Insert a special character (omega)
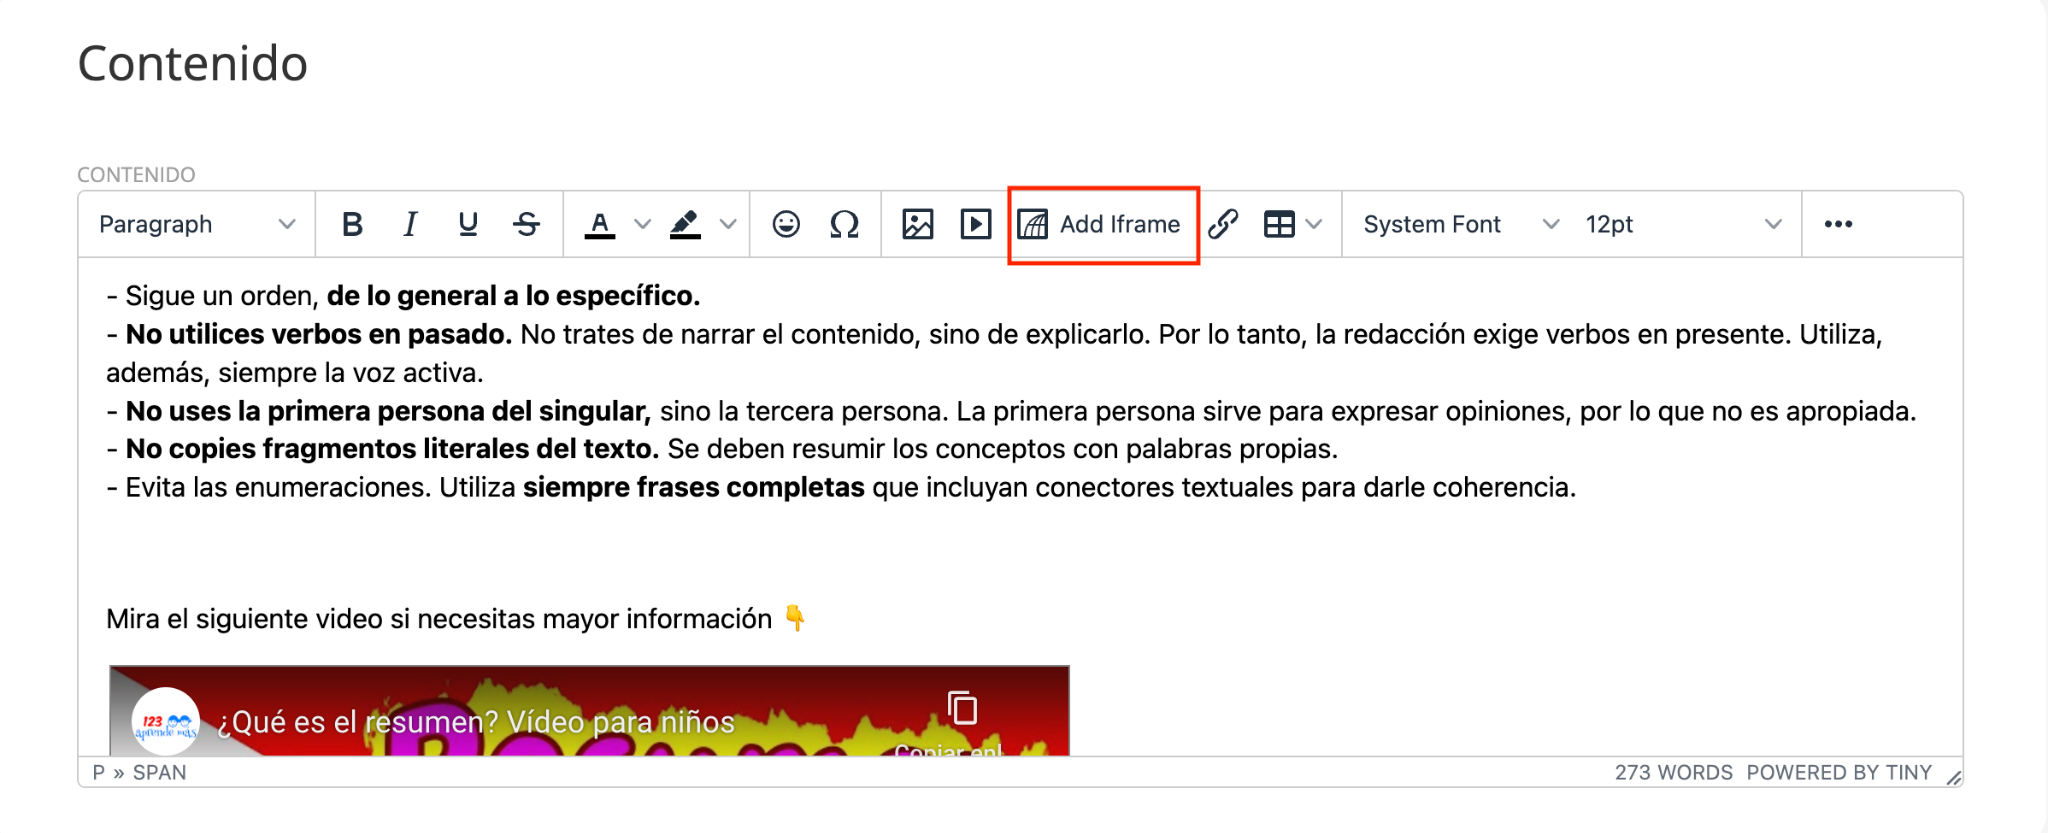 pos(844,224)
